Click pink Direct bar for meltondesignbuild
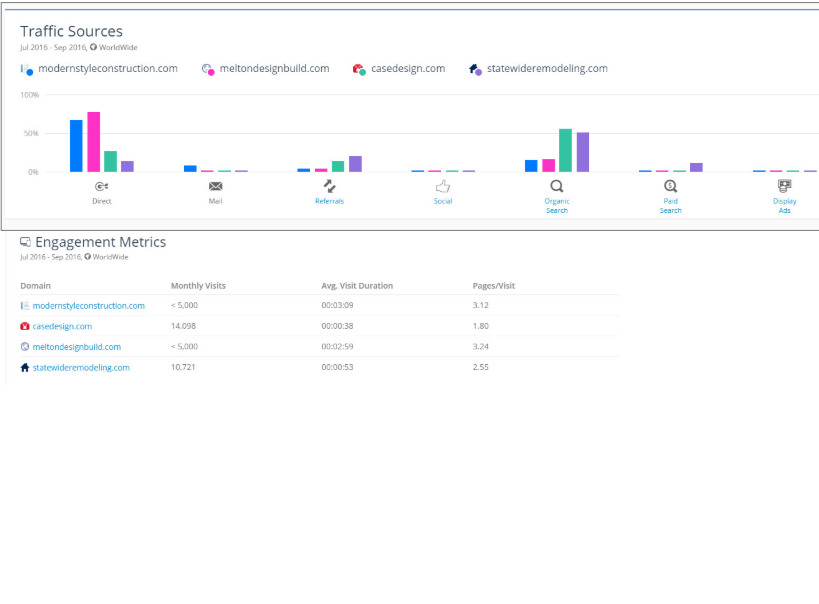The image size is (819, 604). tap(94, 142)
